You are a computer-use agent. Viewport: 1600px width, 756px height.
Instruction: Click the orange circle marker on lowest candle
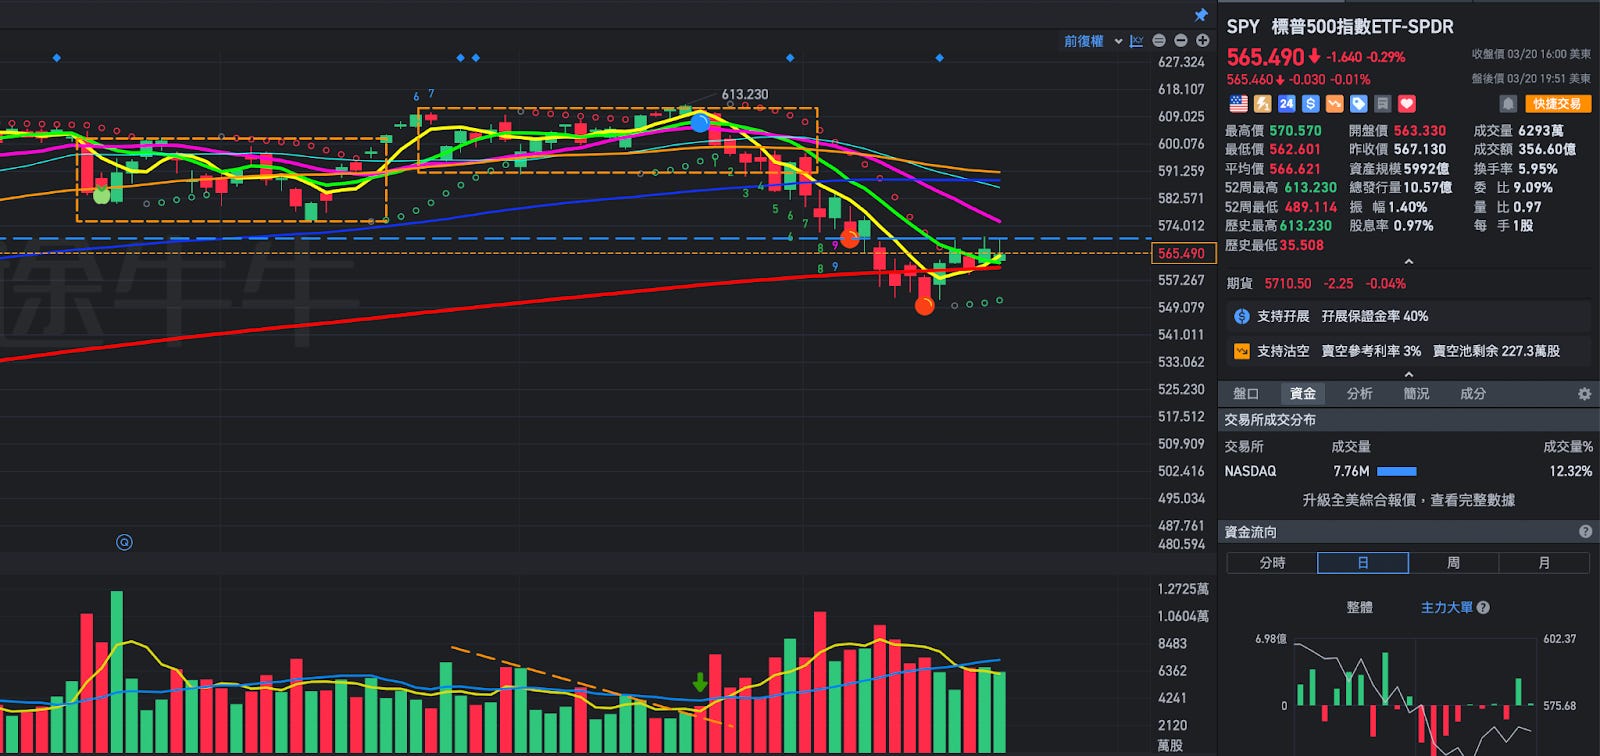point(924,305)
